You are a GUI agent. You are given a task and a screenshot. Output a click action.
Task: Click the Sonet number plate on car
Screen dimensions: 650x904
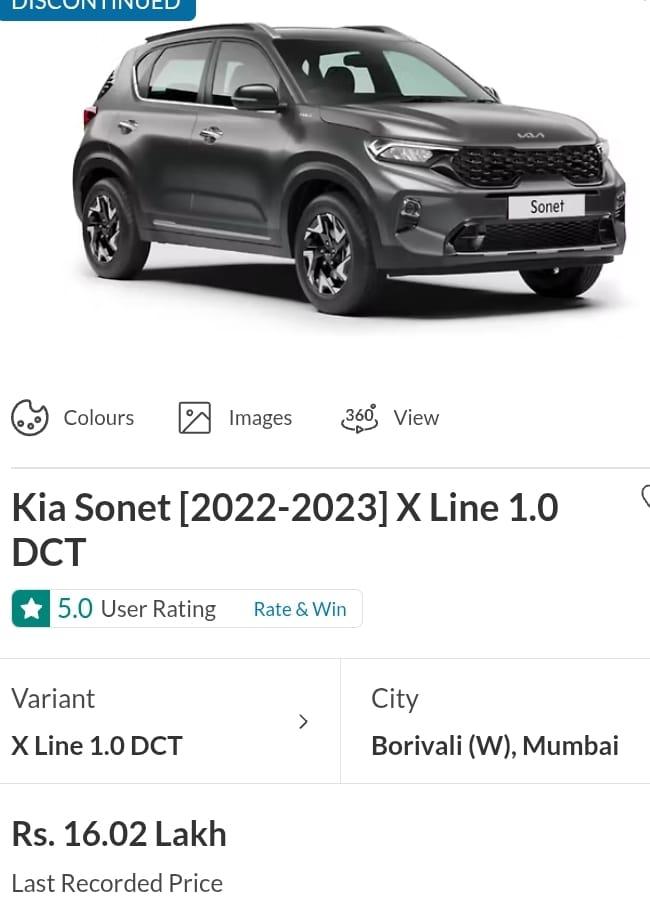546,206
